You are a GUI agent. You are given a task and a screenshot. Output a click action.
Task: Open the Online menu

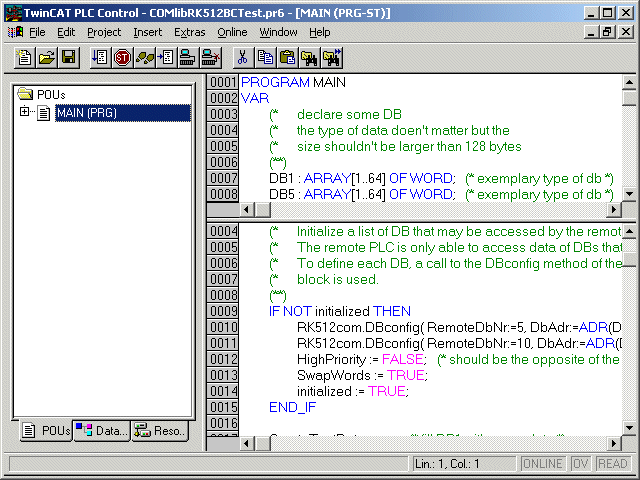coord(232,32)
